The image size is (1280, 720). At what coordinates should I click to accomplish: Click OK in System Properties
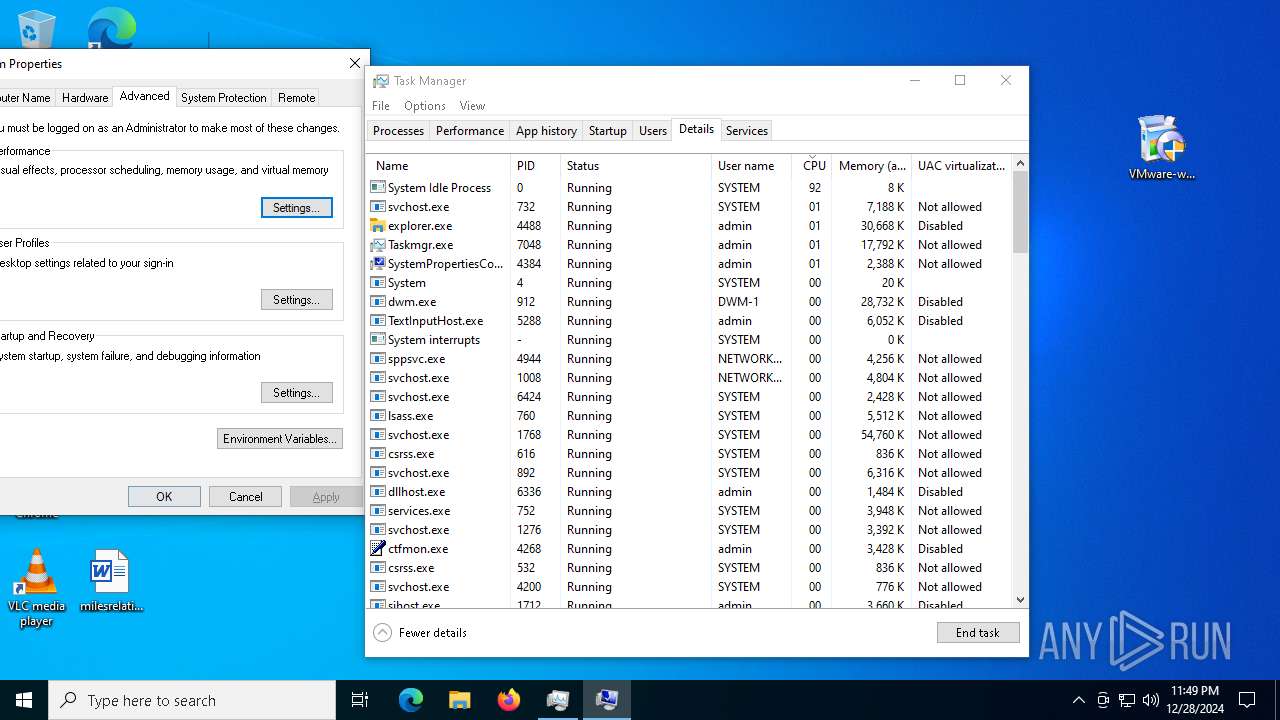tap(164, 497)
